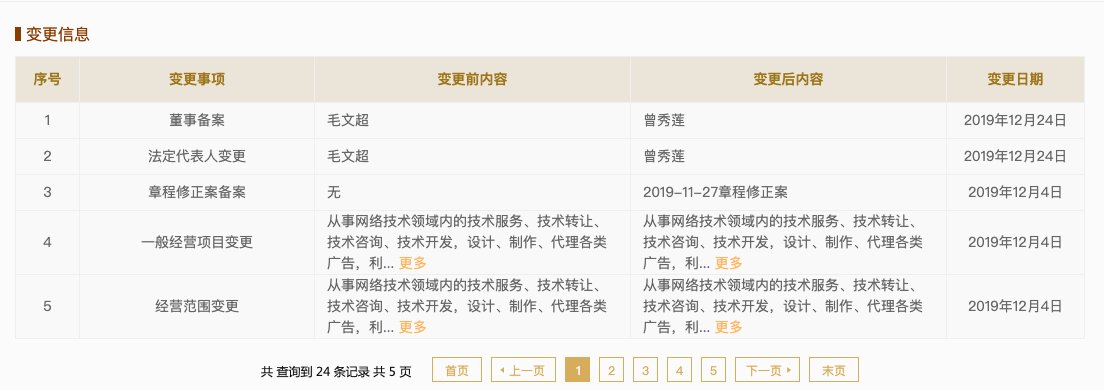The image size is (1104, 390).
Task: Jump to page 4
Action: tap(679, 370)
